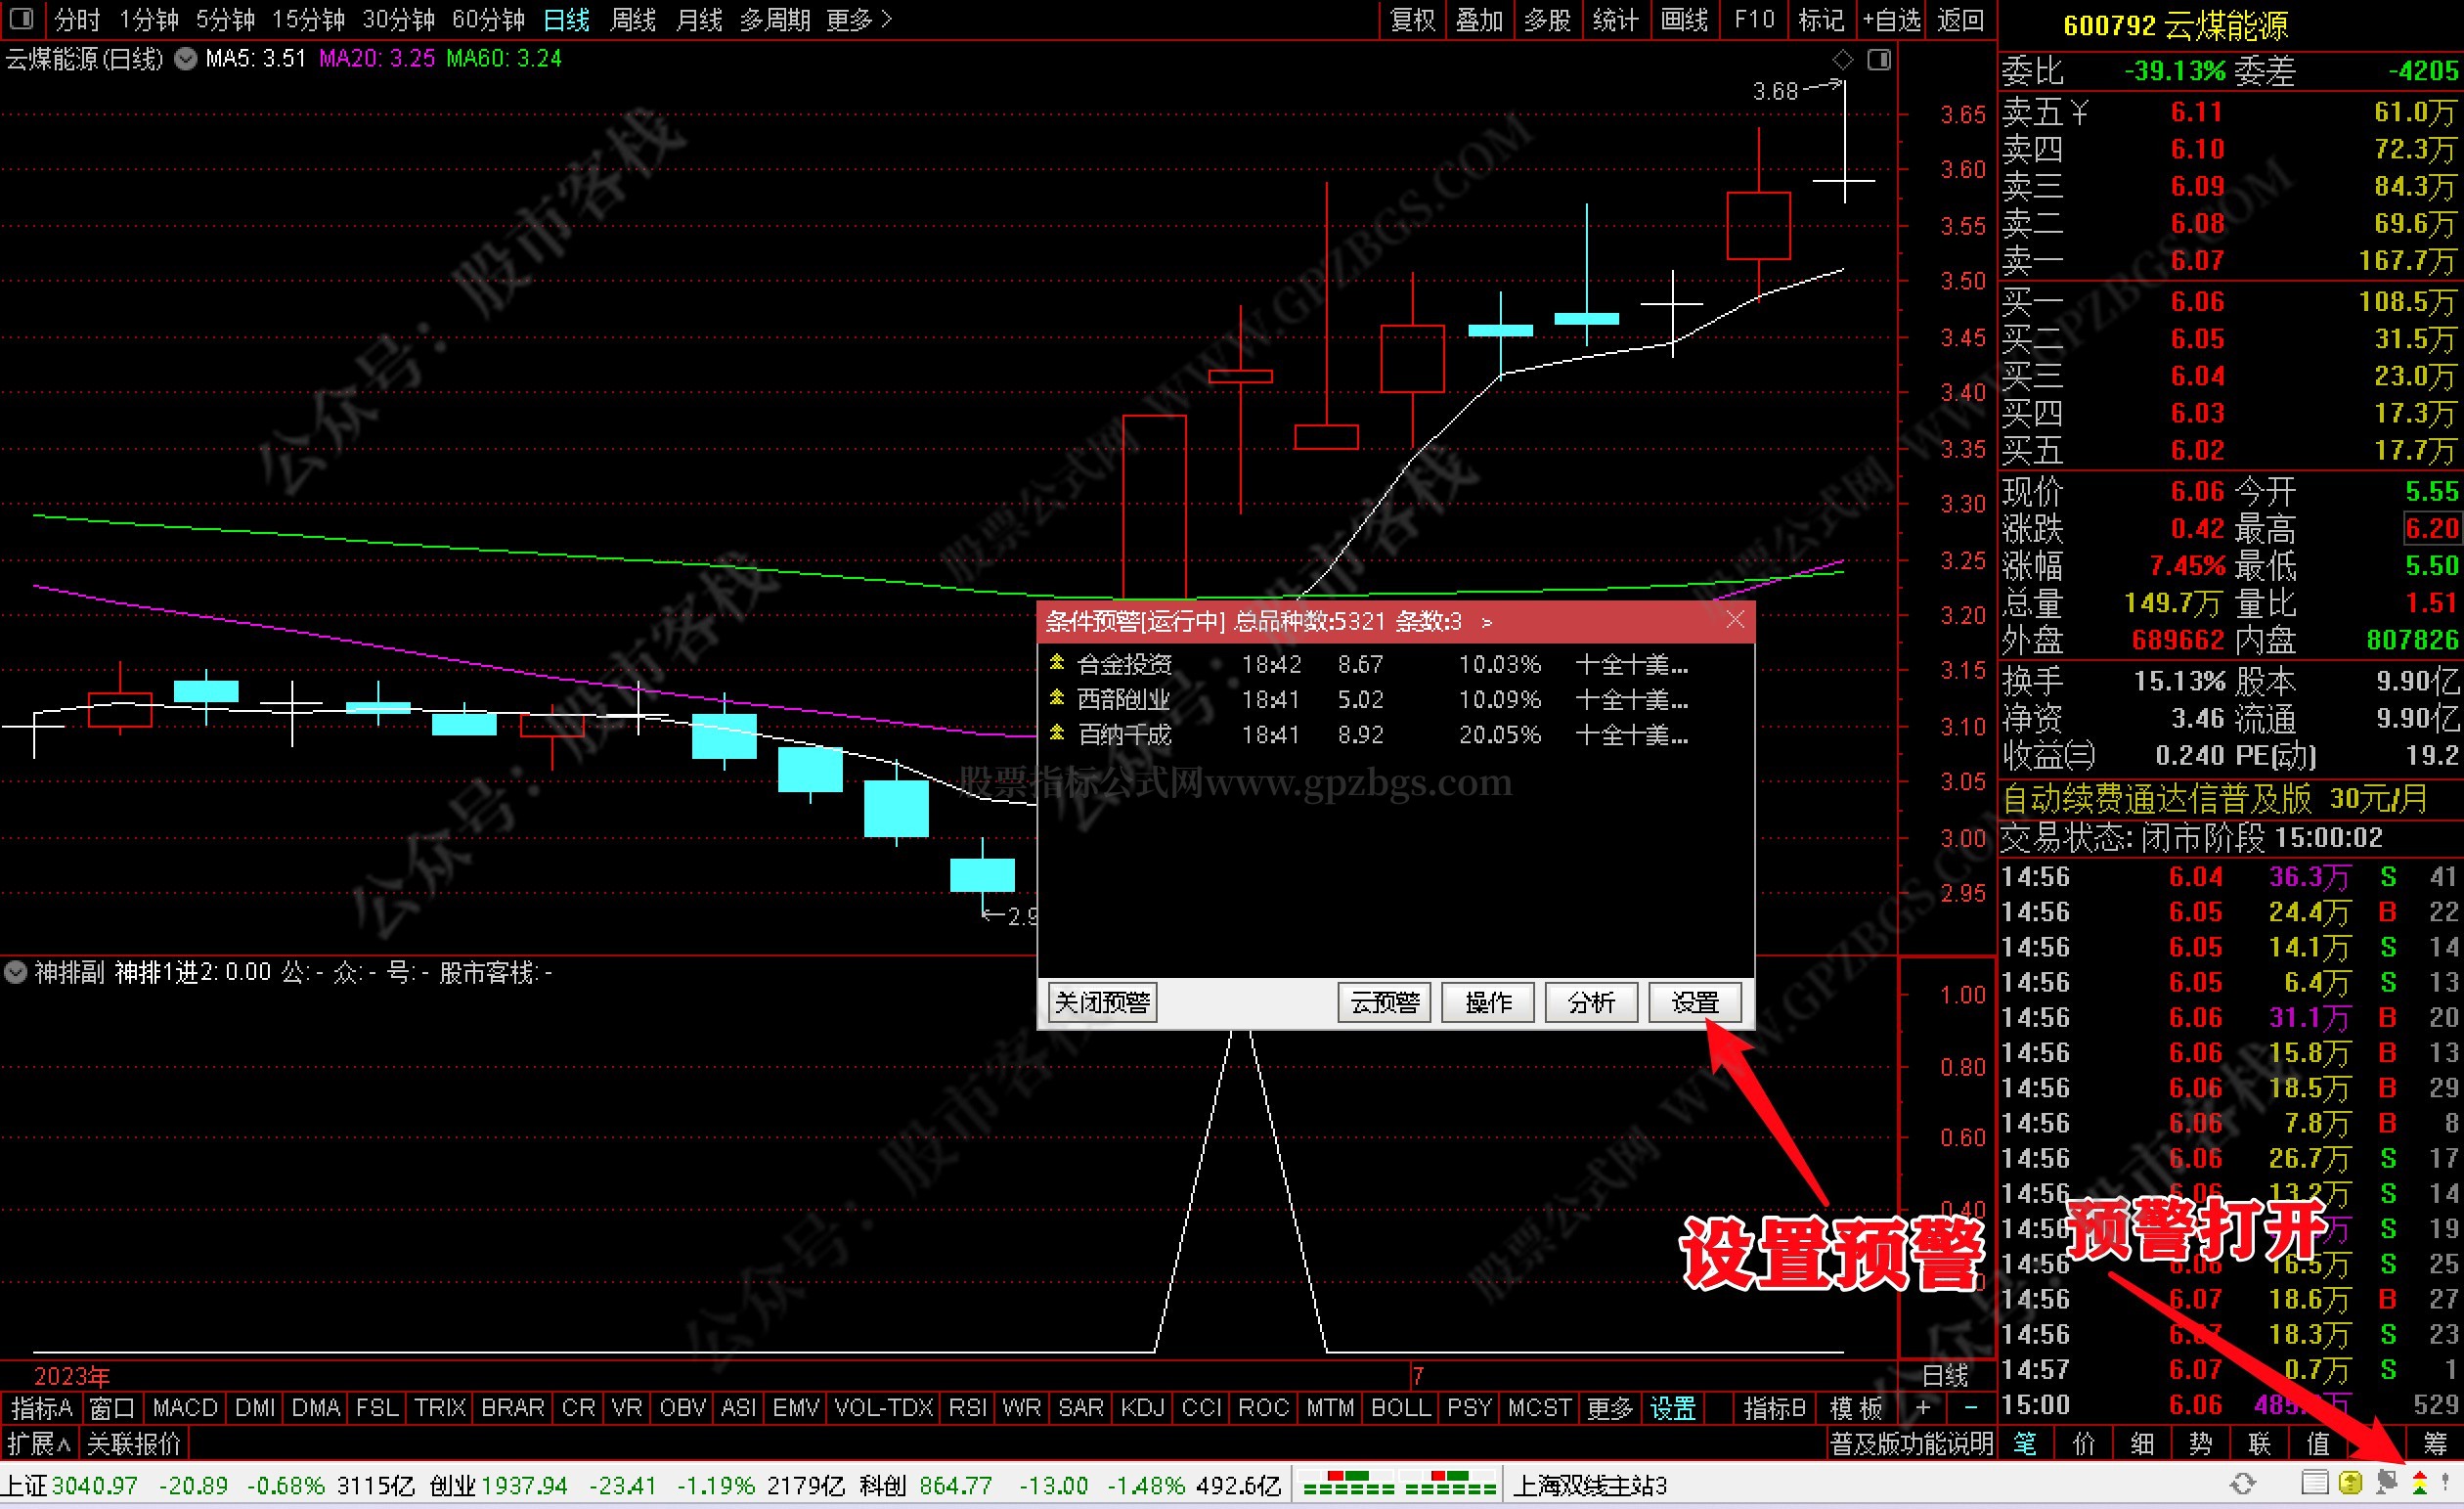Image resolution: width=2464 pixels, height=1509 pixels.
Task: Click 分析 button in alert dialog
Action: (x=1591, y=1002)
